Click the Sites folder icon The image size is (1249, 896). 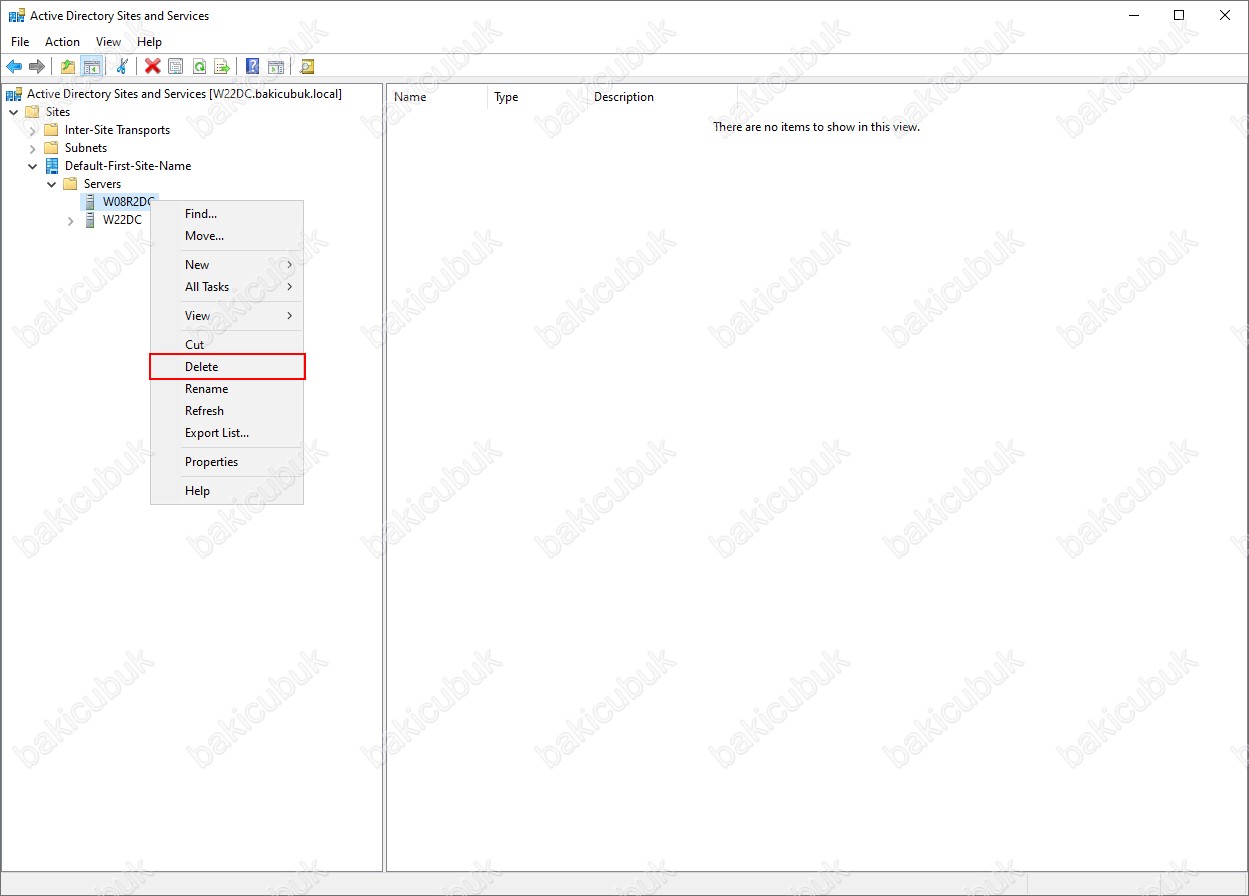(x=32, y=112)
